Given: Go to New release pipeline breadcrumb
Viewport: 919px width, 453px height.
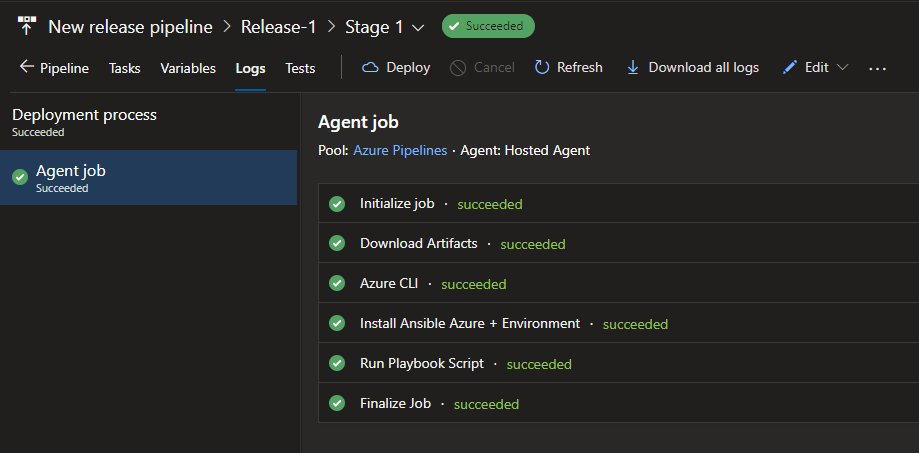Looking at the screenshot, I should pyautogui.click(x=131, y=27).
